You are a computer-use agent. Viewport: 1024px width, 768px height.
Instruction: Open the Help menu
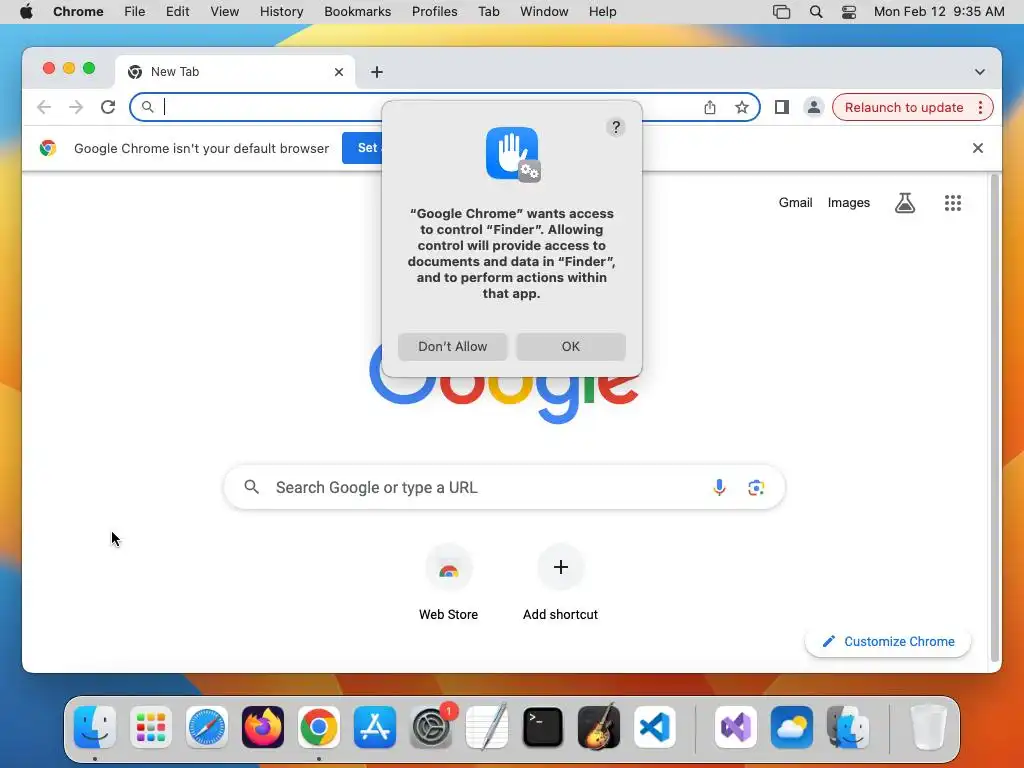tap(602, 12)
